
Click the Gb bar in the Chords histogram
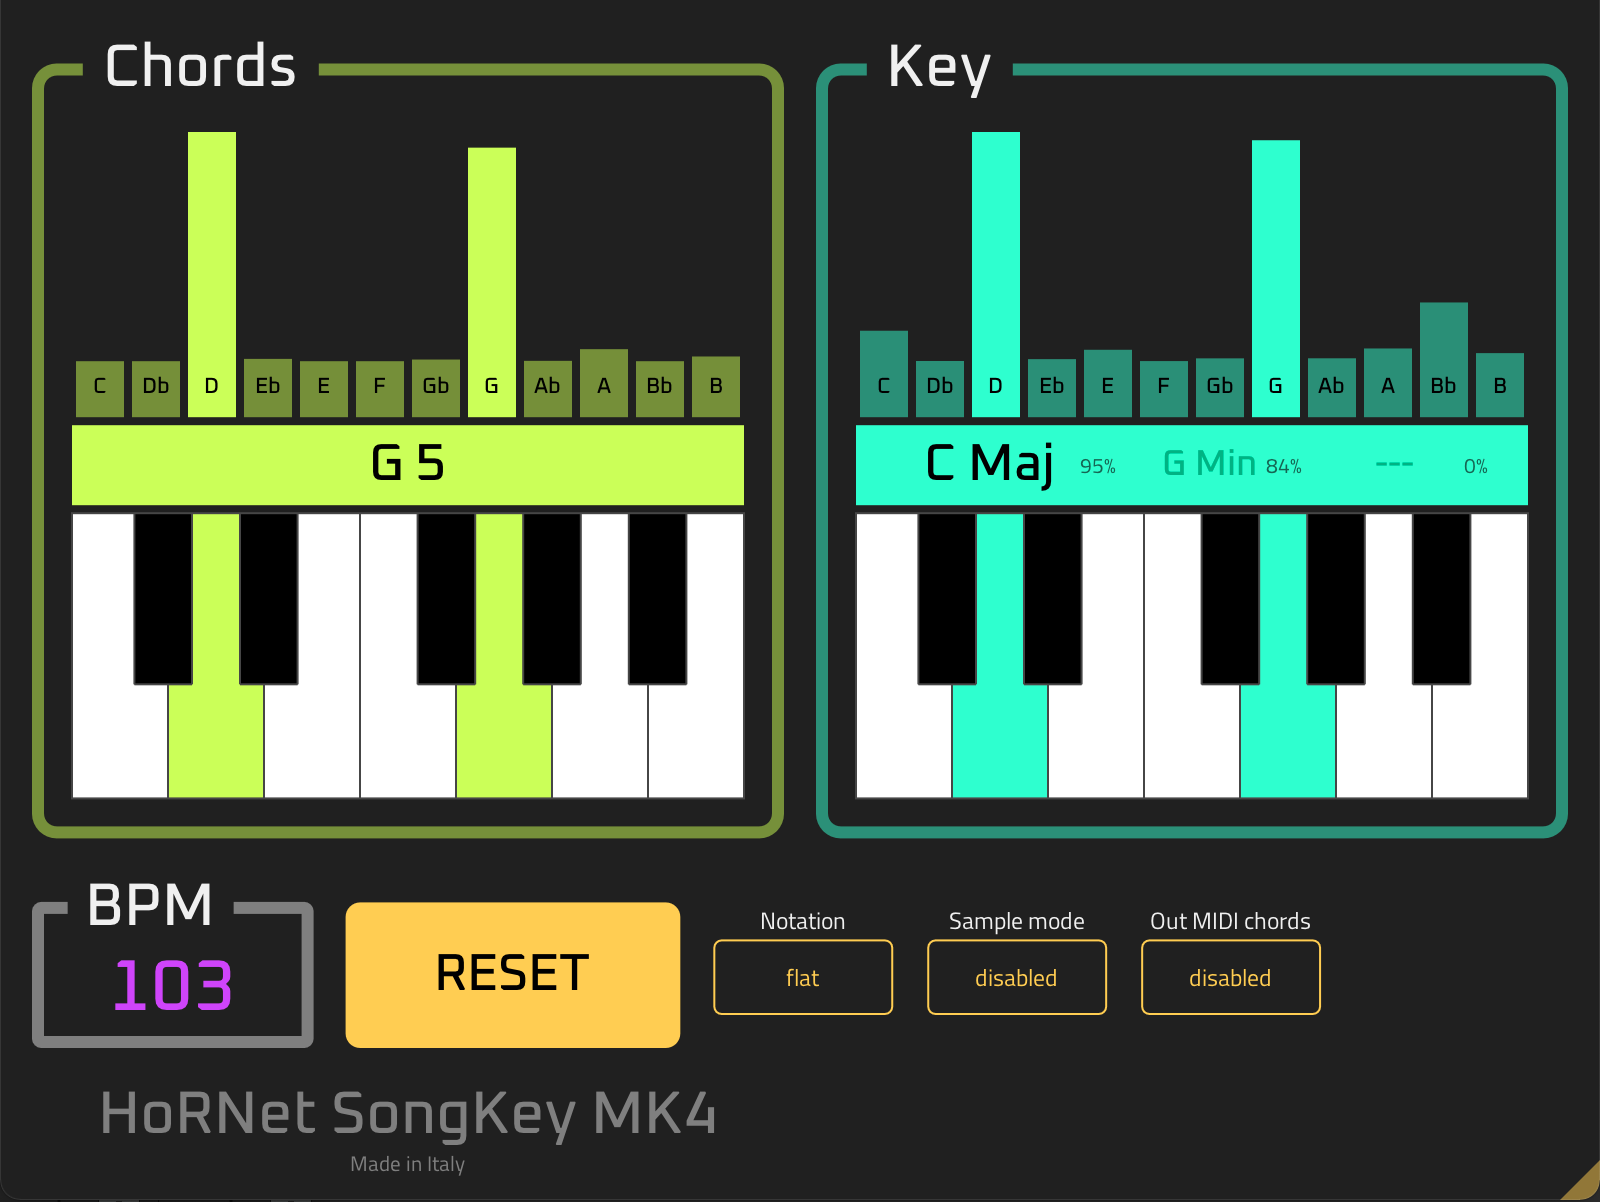coord(436,388)
